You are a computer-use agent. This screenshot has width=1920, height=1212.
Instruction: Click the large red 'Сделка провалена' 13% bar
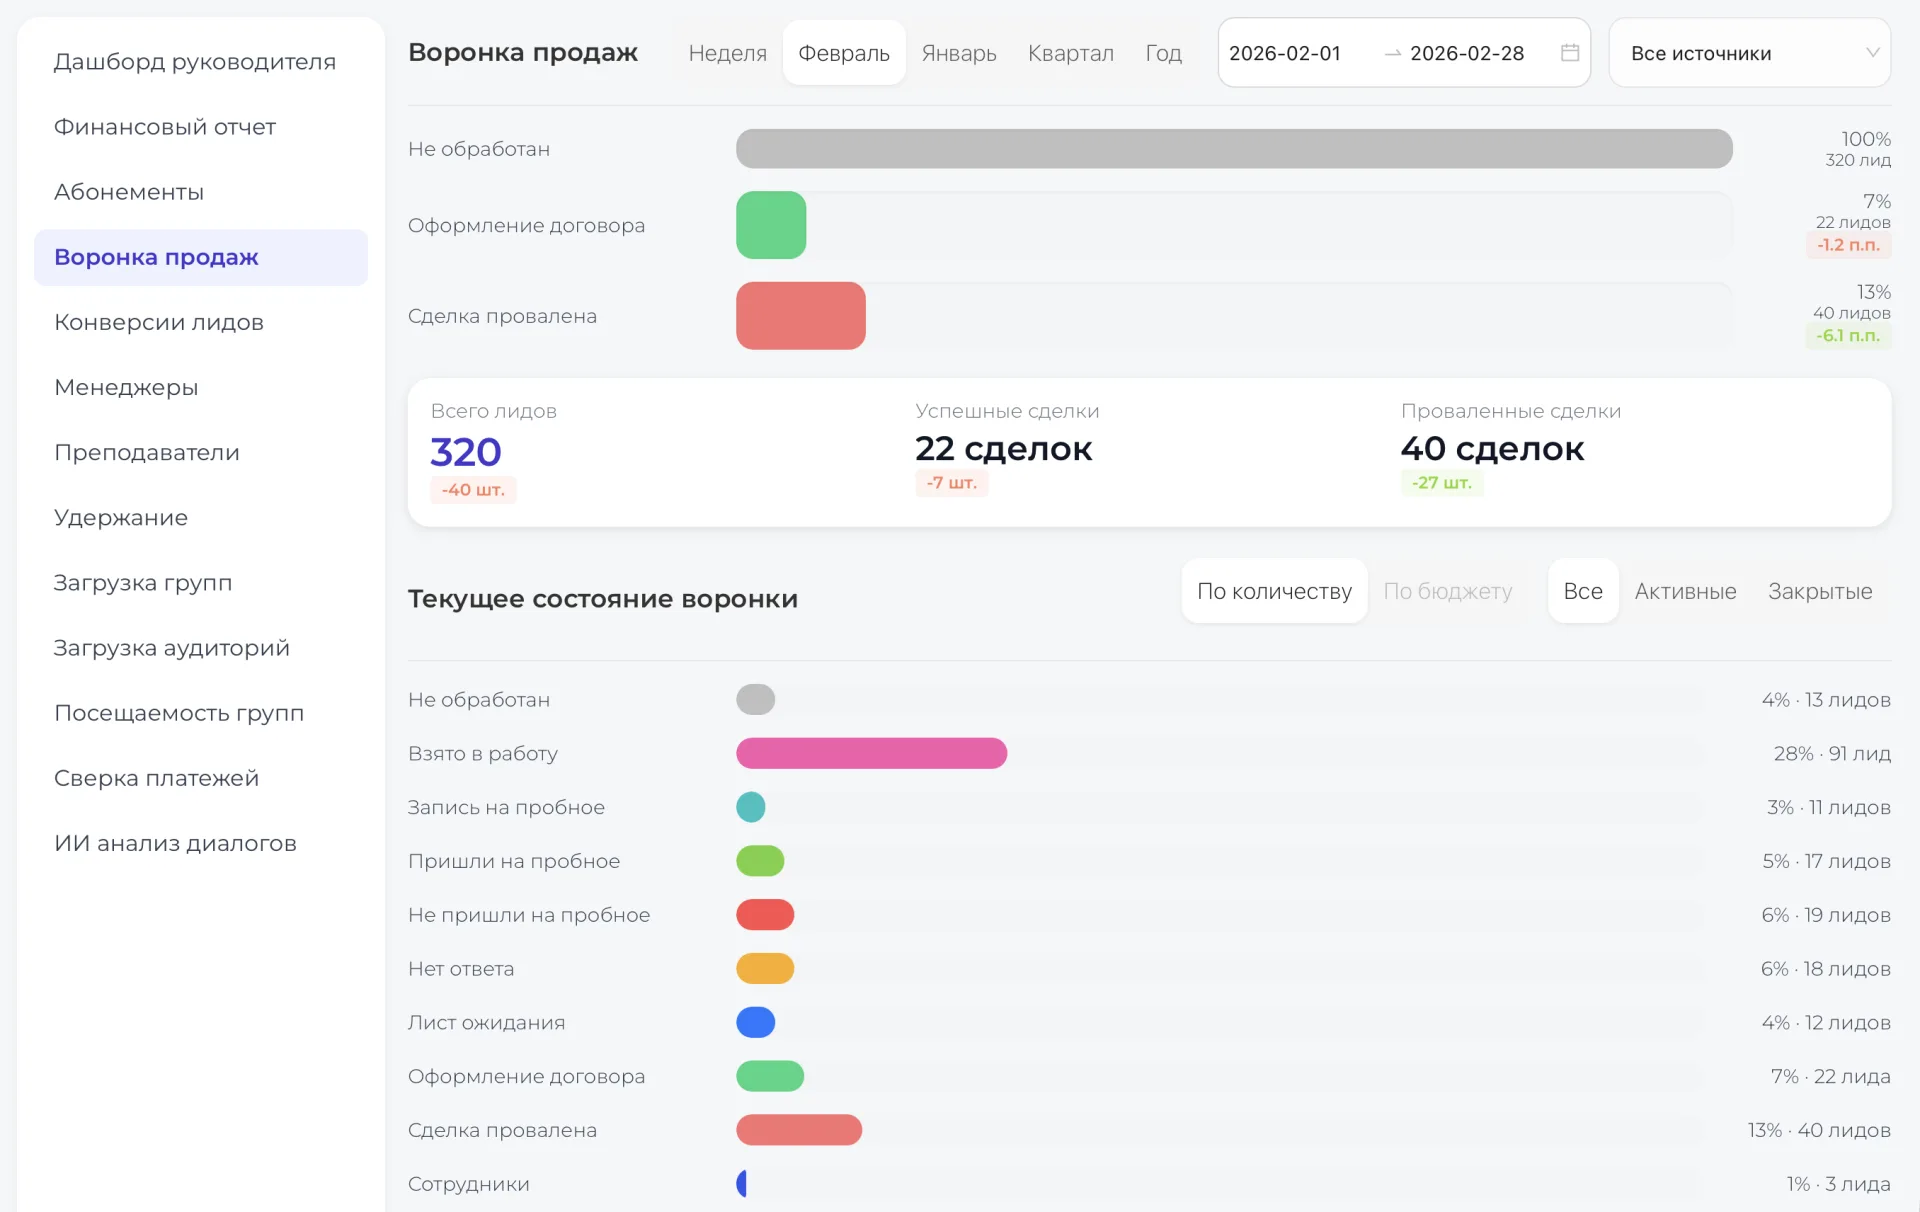coord(801,316)
